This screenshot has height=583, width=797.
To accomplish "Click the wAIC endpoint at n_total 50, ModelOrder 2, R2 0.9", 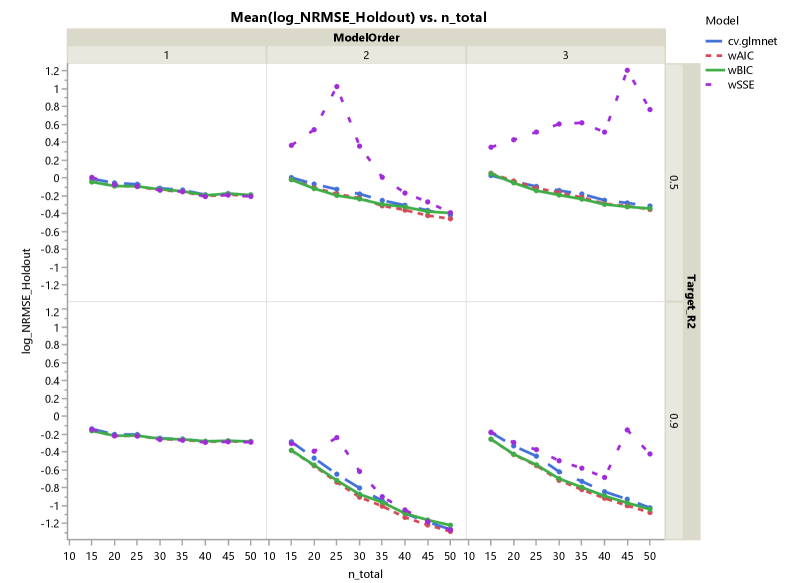I will [x=450, y=531].
